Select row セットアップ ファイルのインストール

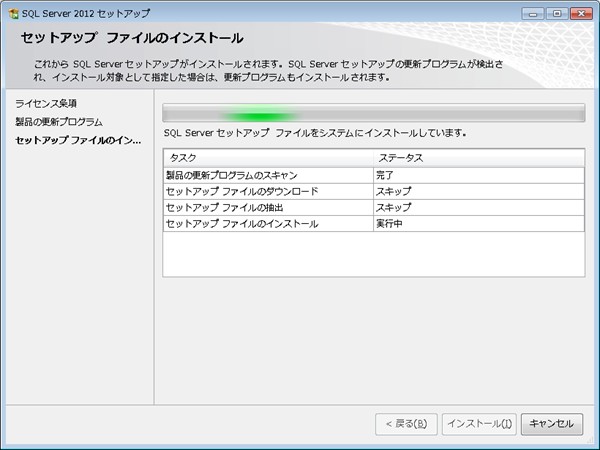(374, 223)
